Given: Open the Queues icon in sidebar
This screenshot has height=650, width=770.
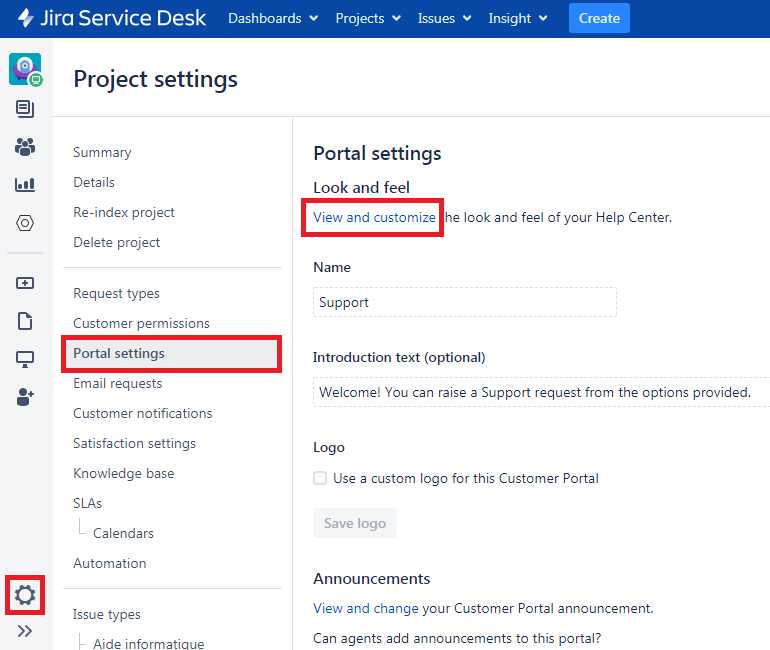Looking at the screenshot, I should [x=25, y=108].
